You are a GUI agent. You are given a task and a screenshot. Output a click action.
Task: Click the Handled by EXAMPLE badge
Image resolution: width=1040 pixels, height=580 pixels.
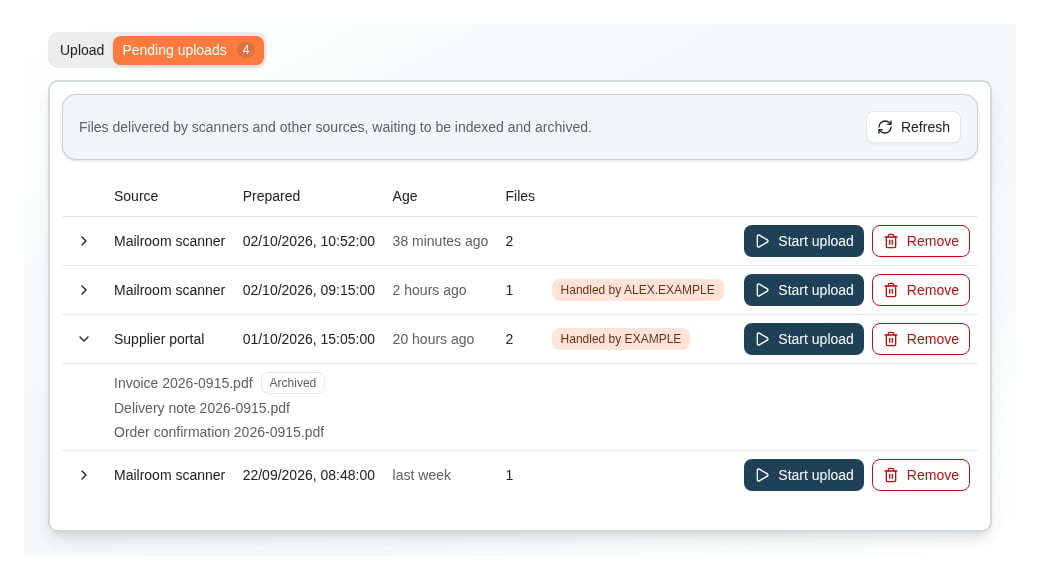(x=621, y=339)
